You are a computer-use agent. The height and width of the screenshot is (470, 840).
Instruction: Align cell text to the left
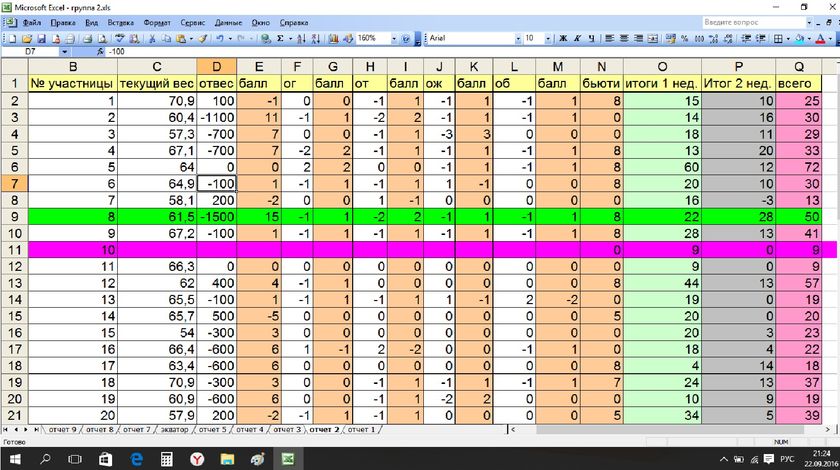point(610,39)
